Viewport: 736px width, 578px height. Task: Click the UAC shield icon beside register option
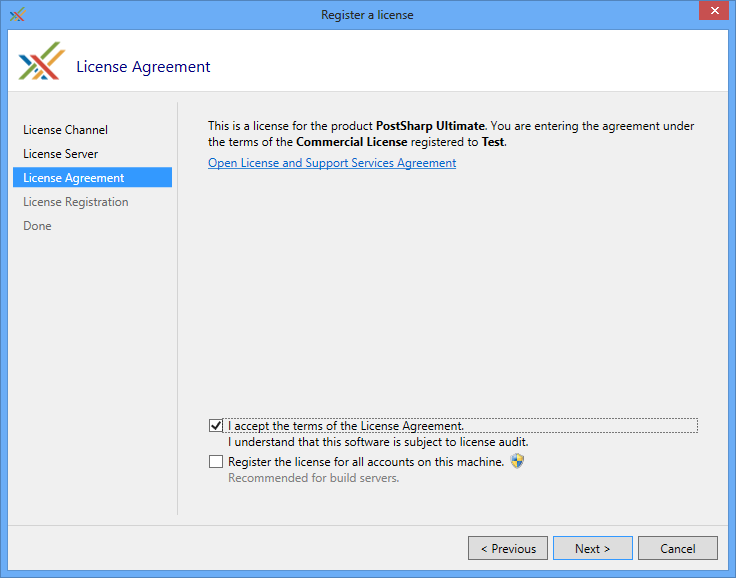click(517, 461)
